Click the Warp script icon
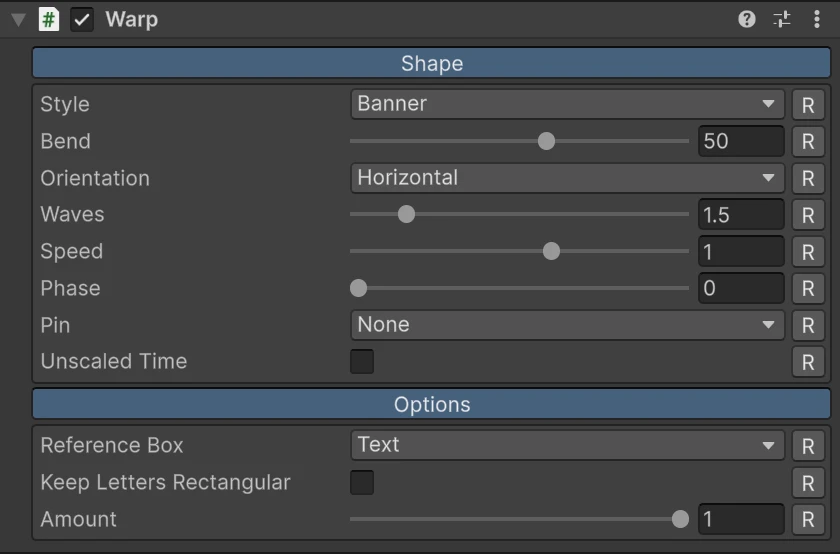Image resolution: width=840 pixels, height=554 pixels. pos(49,20)
